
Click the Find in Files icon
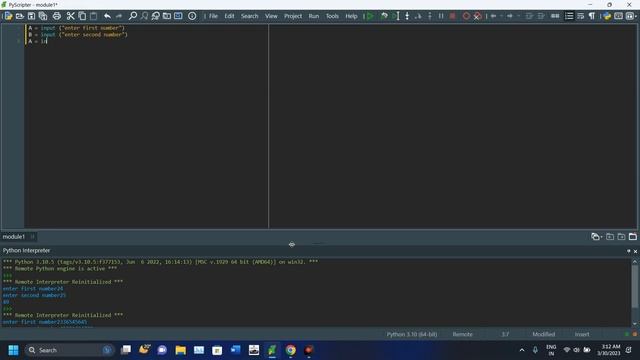coord(167,16)
